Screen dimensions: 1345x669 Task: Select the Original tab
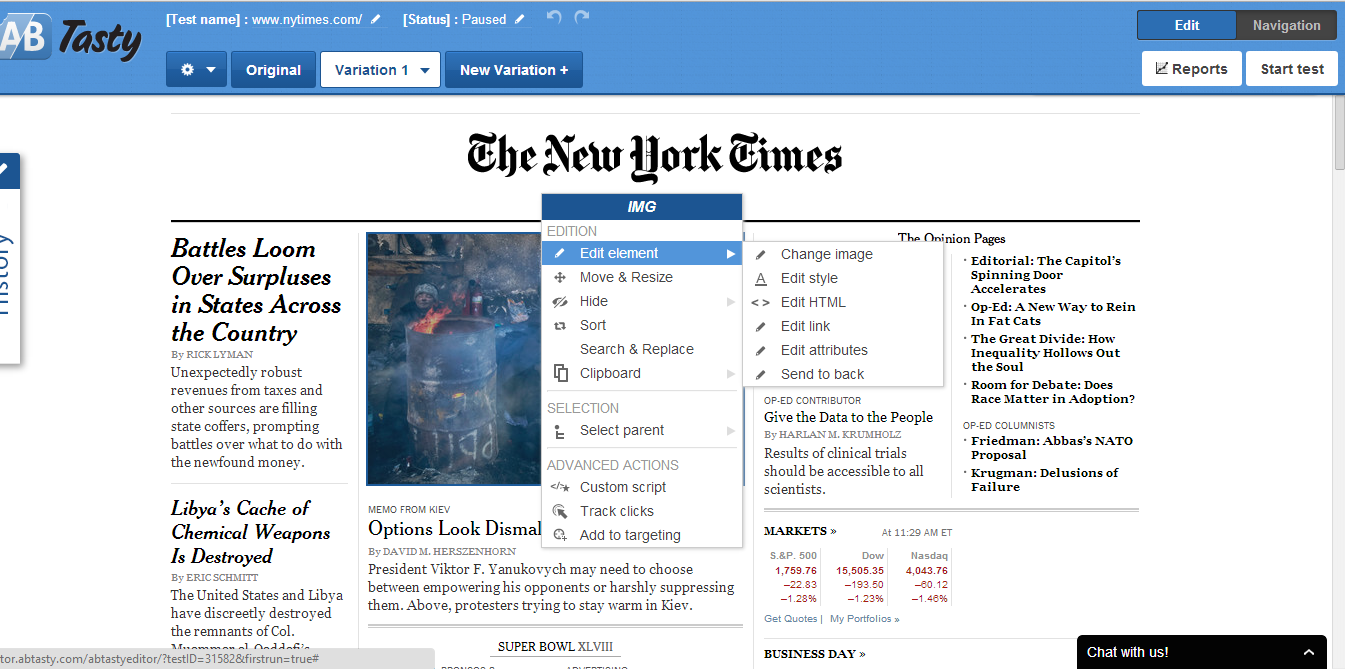[x=273, y=70]
